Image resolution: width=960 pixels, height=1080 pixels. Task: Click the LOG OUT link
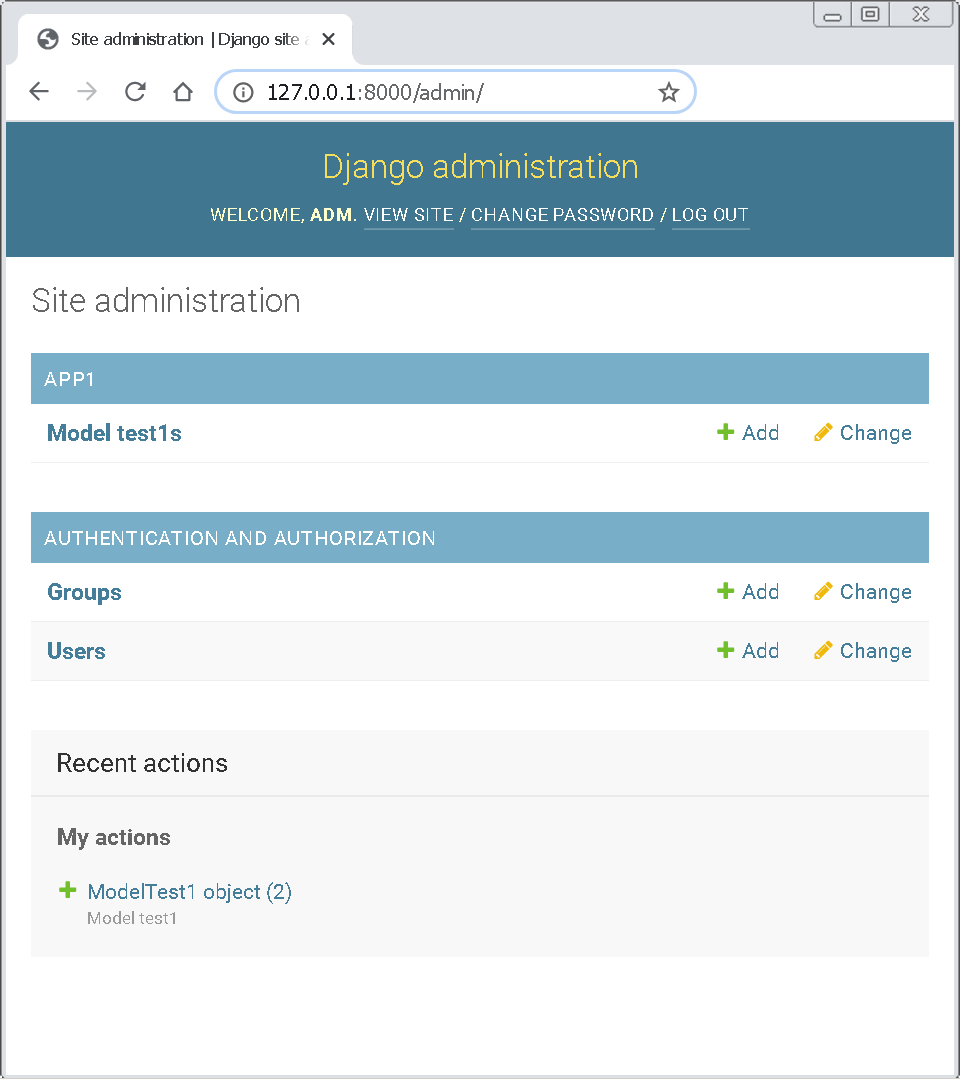click(710, 215)
